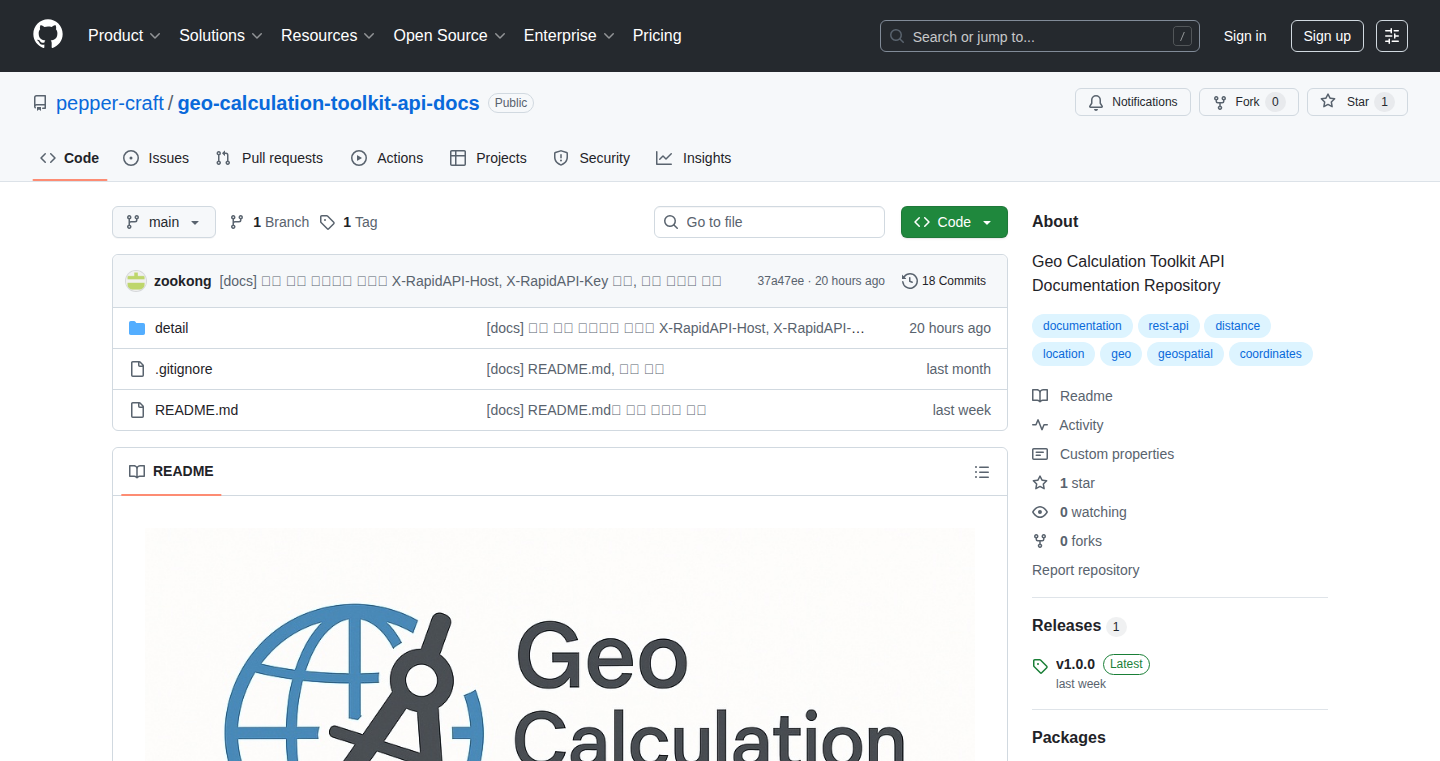Click the zookong avatar image
Viewport: 1440px width, 761px height.
136,281
